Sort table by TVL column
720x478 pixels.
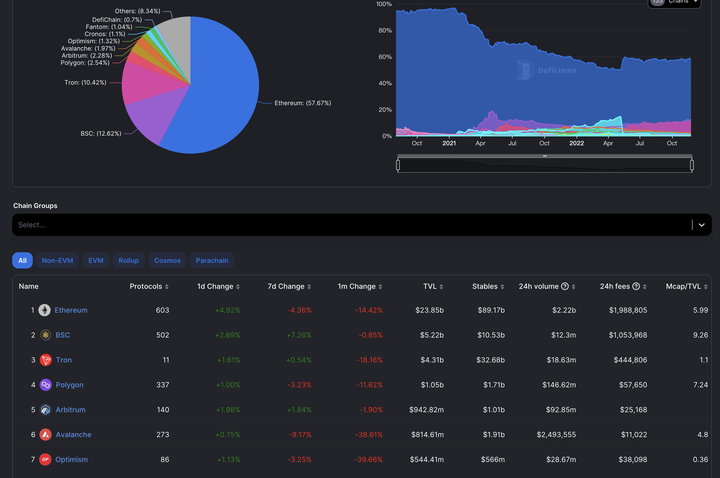[x=433, y=287]
